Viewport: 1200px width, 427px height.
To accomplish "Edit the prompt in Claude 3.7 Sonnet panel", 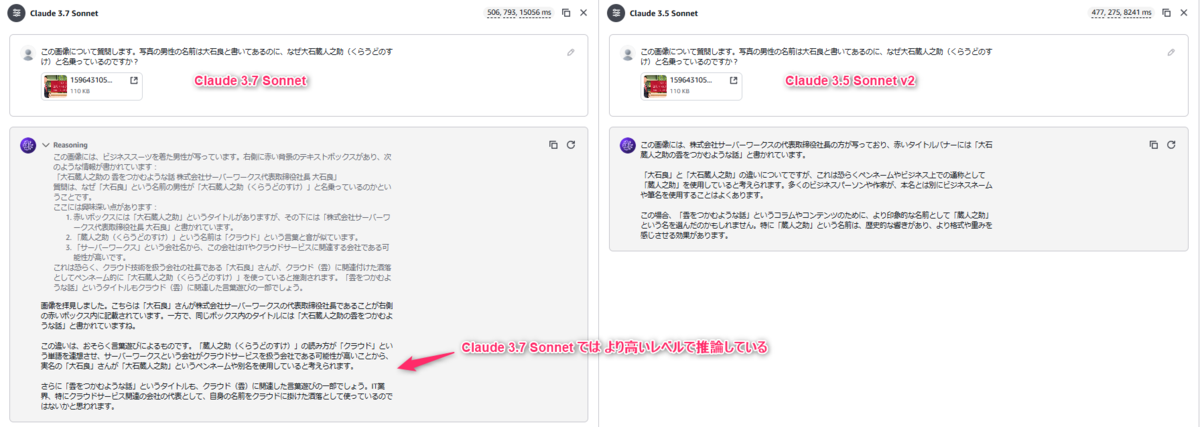I will (570, 51).
